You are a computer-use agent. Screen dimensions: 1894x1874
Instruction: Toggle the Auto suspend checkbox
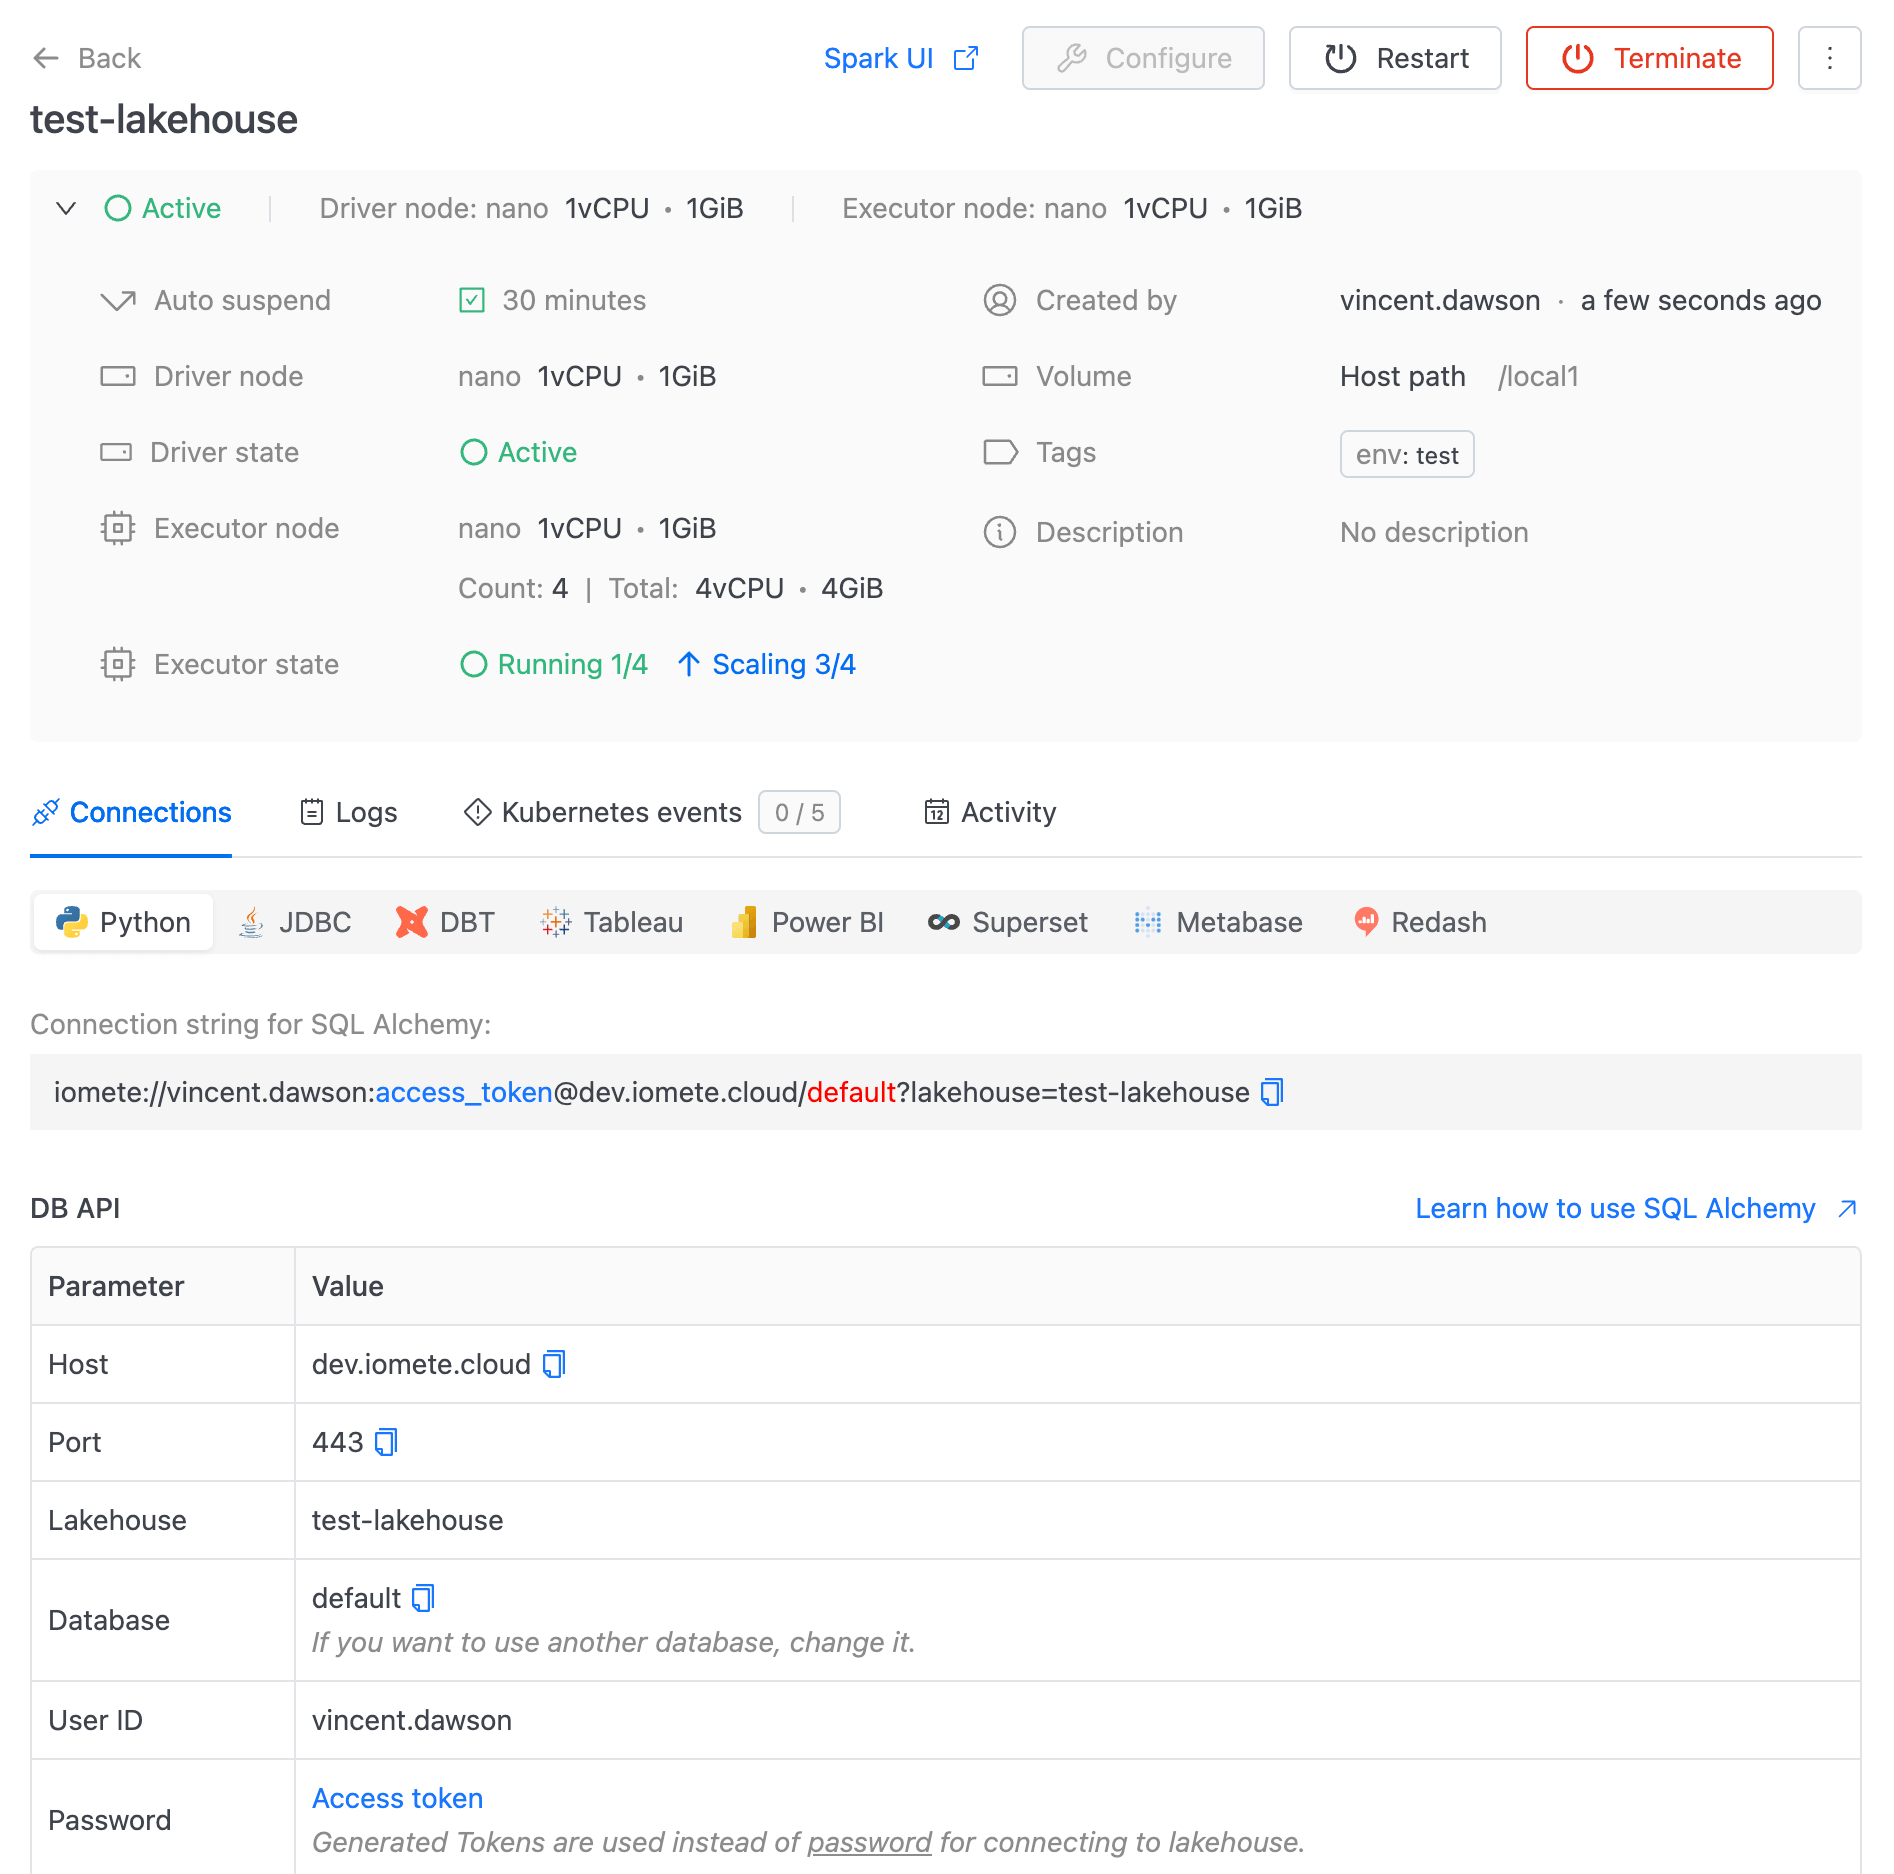pos(472,300)
